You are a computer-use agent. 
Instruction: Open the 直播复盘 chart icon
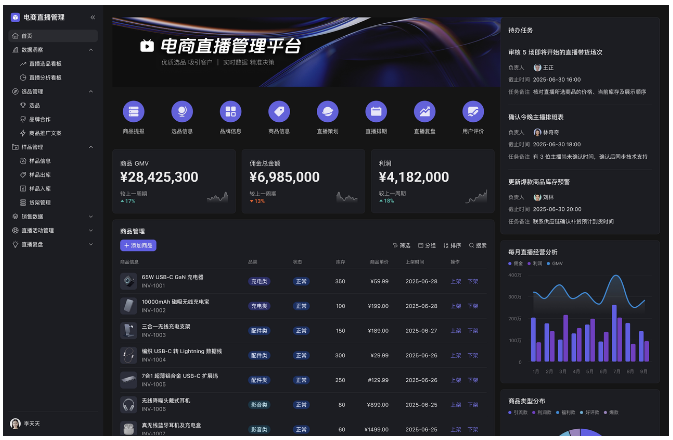point(424,112)
